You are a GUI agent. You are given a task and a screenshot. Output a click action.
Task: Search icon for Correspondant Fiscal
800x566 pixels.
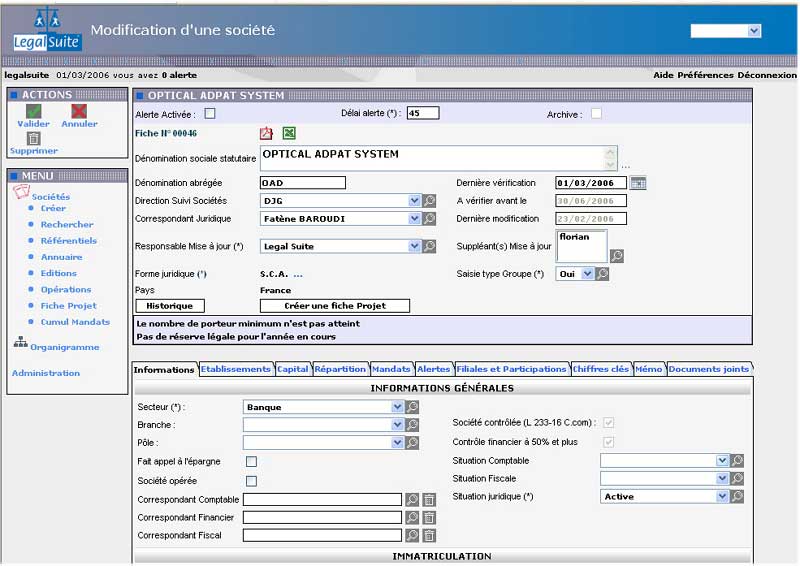click(412, 535)
